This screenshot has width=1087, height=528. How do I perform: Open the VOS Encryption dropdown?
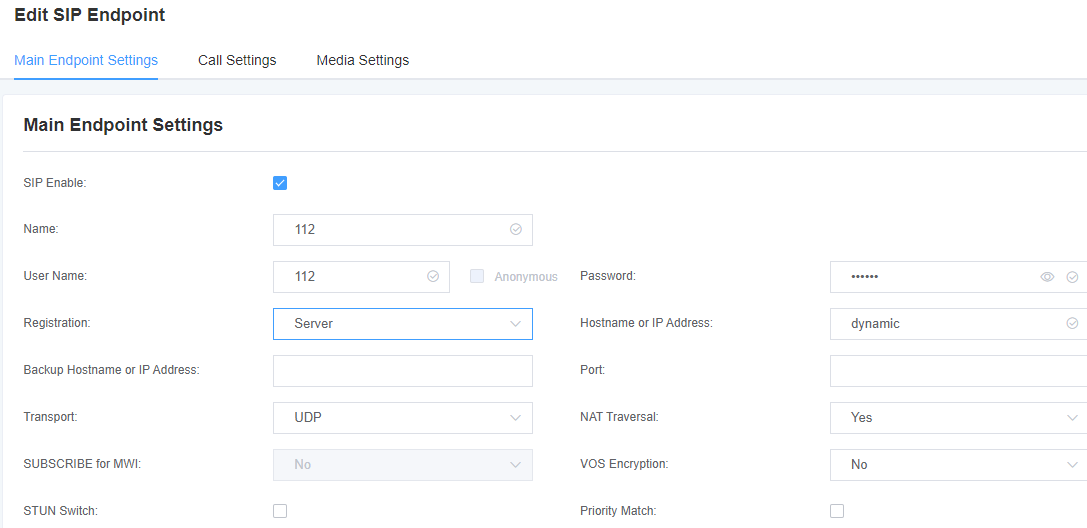pos(958,465)
